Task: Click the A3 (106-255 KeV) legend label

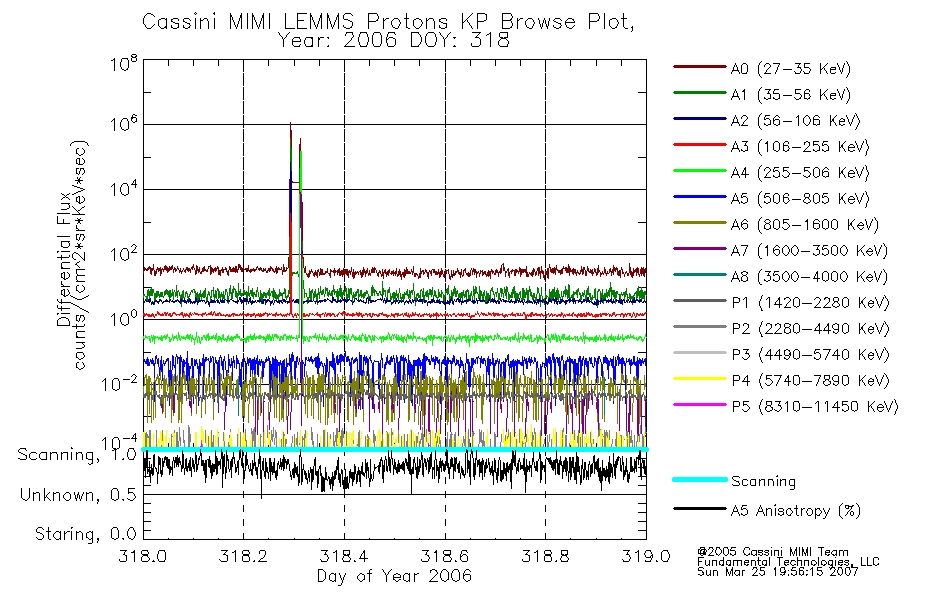Action: coord(800,147)
